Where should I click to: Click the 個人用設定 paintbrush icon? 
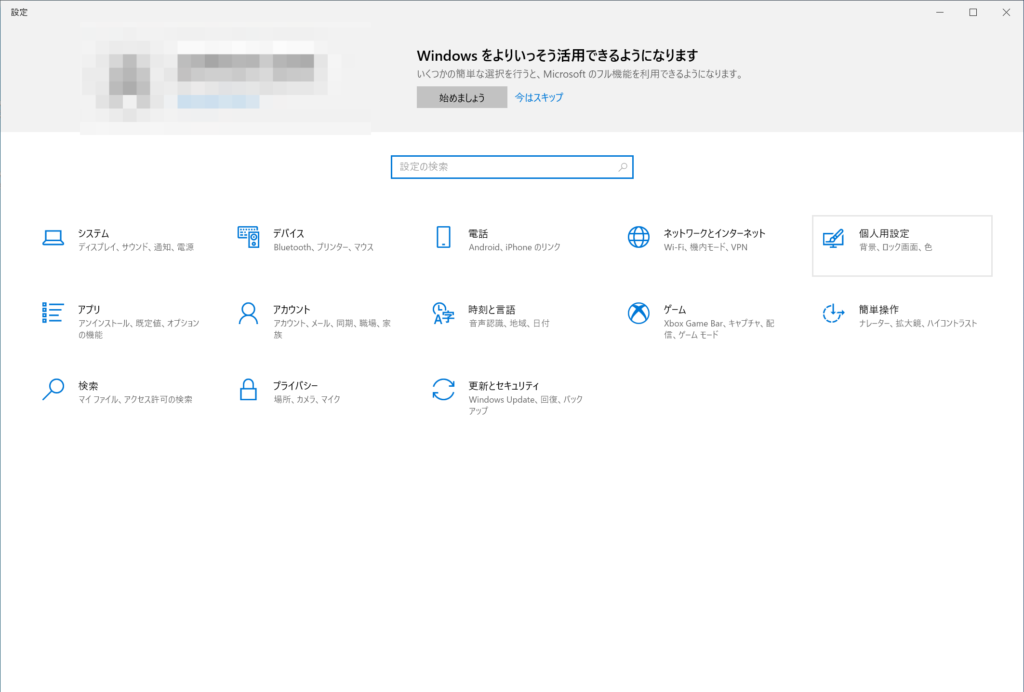[x=833, y=239]
